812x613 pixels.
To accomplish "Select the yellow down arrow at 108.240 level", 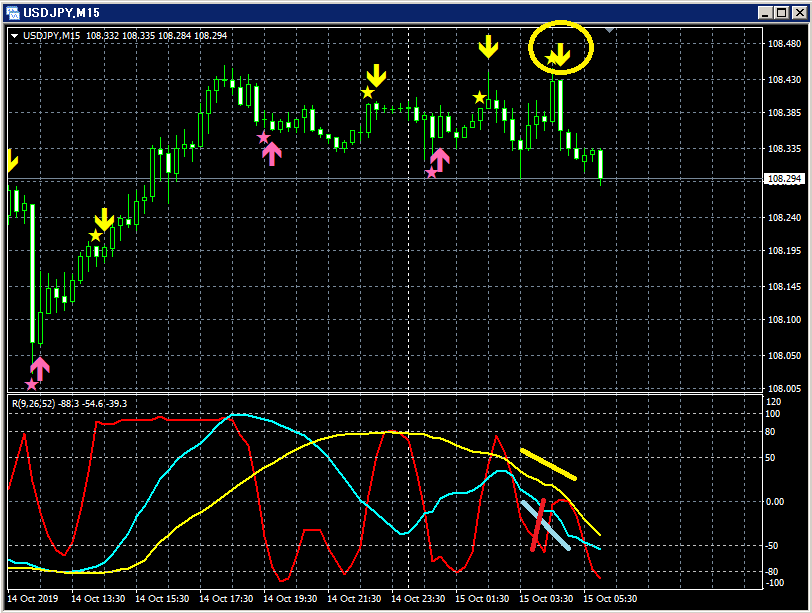I will [x=104, y=220].
